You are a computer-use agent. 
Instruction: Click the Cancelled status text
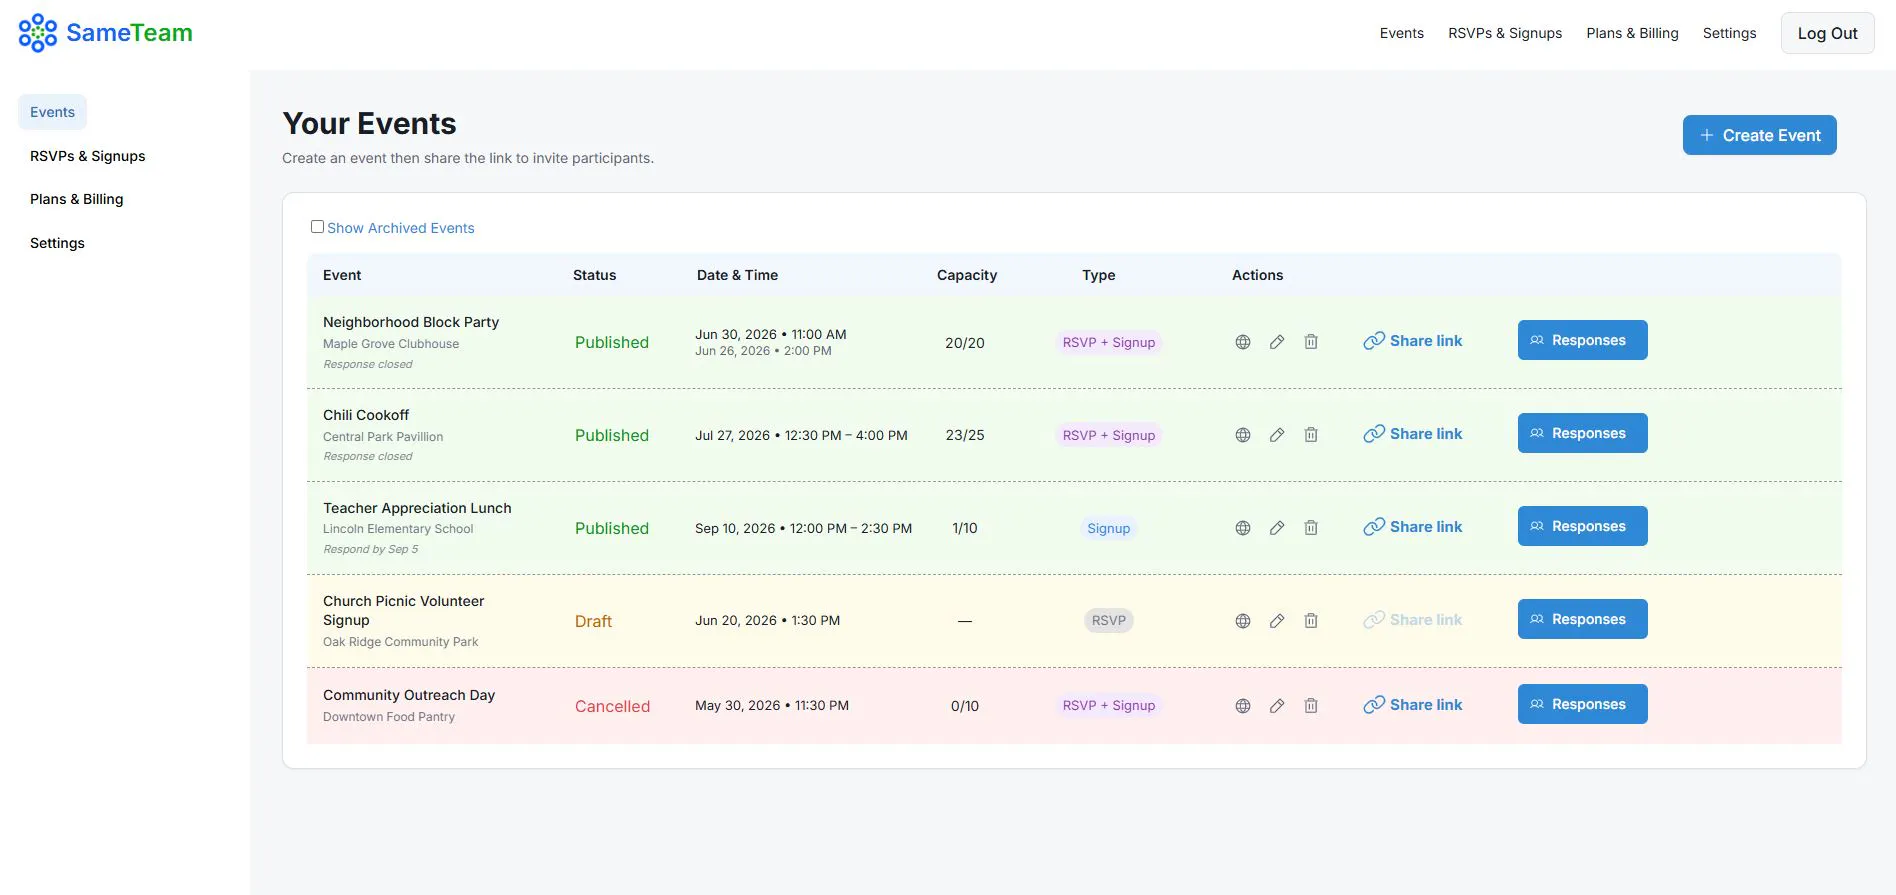click(612, 706)
